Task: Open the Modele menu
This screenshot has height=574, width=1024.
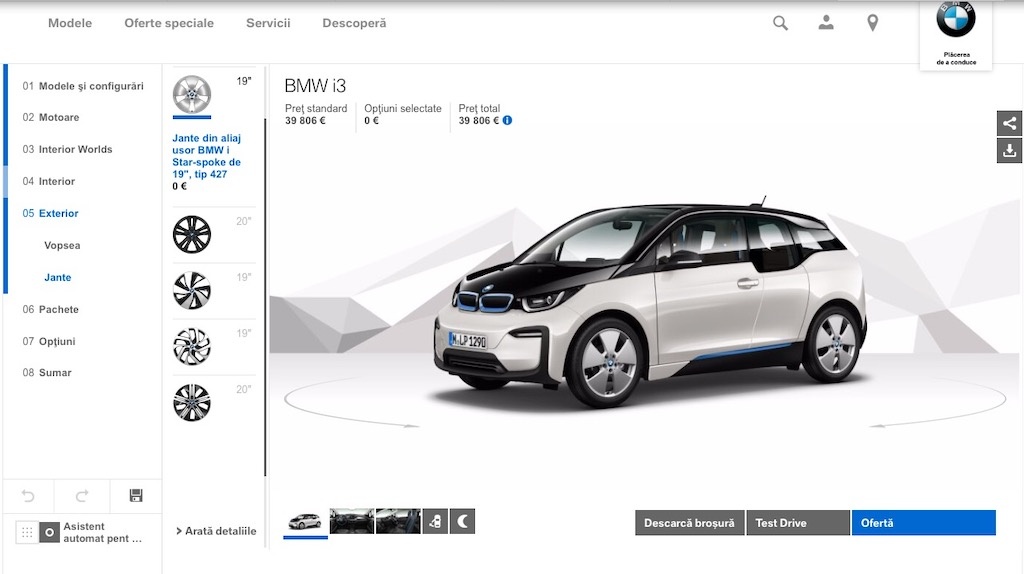Action: pos(70,23)
